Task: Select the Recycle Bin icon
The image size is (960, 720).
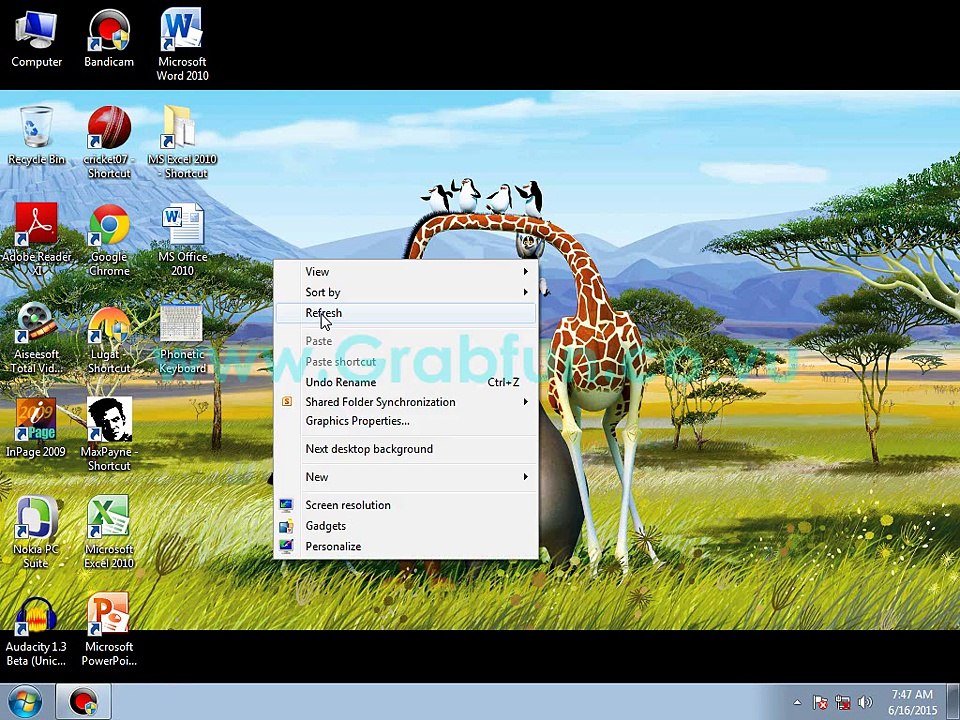Action: coord(36,136)
